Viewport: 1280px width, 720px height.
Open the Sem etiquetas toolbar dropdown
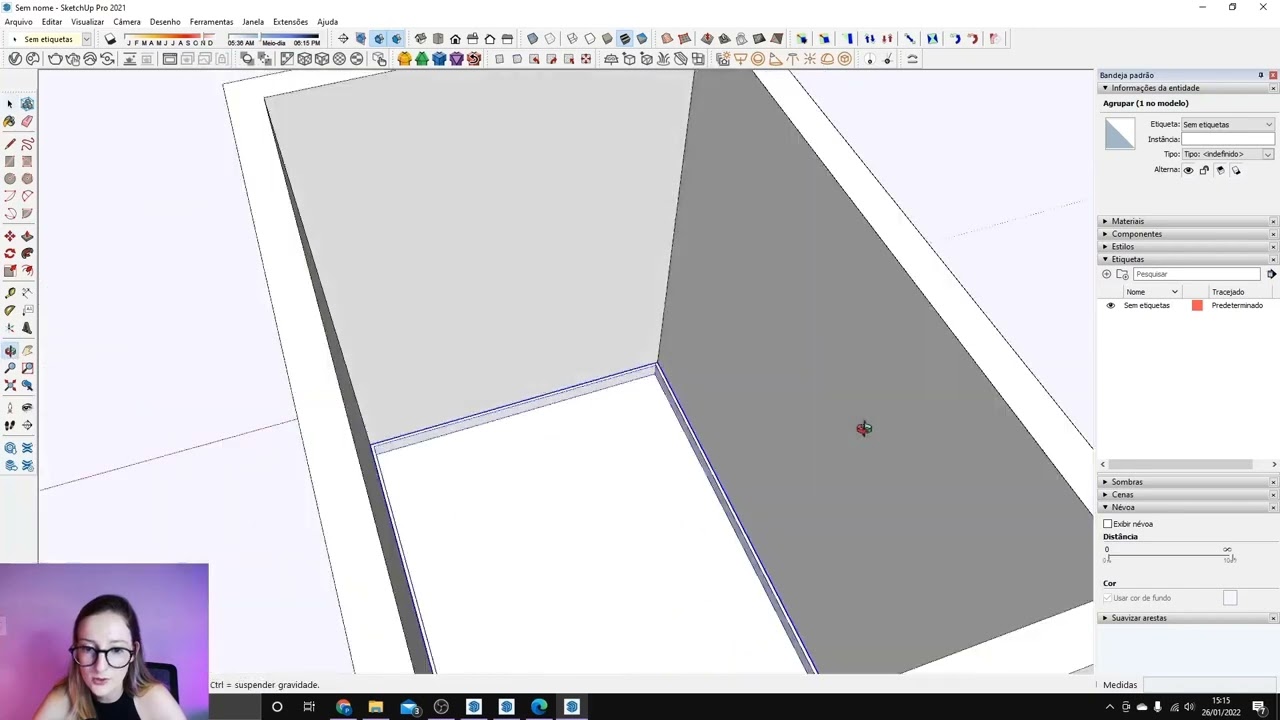[x=86, y=39]
